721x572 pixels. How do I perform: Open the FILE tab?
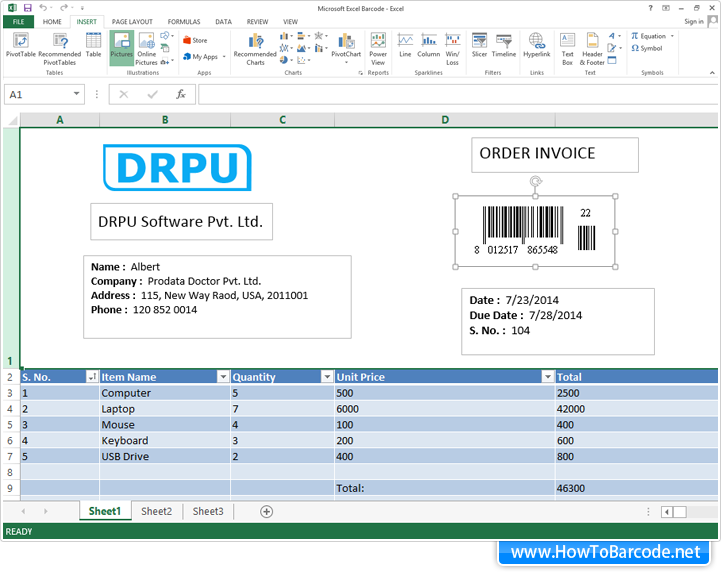coord(18,22)
